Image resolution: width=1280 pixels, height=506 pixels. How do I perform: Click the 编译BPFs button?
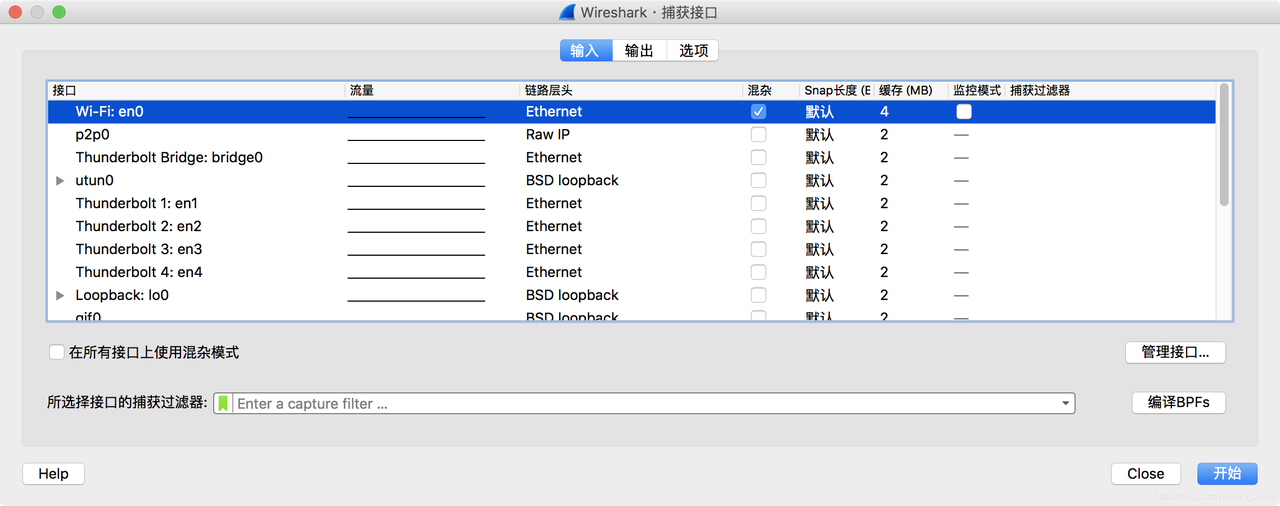click(1178, 402)
